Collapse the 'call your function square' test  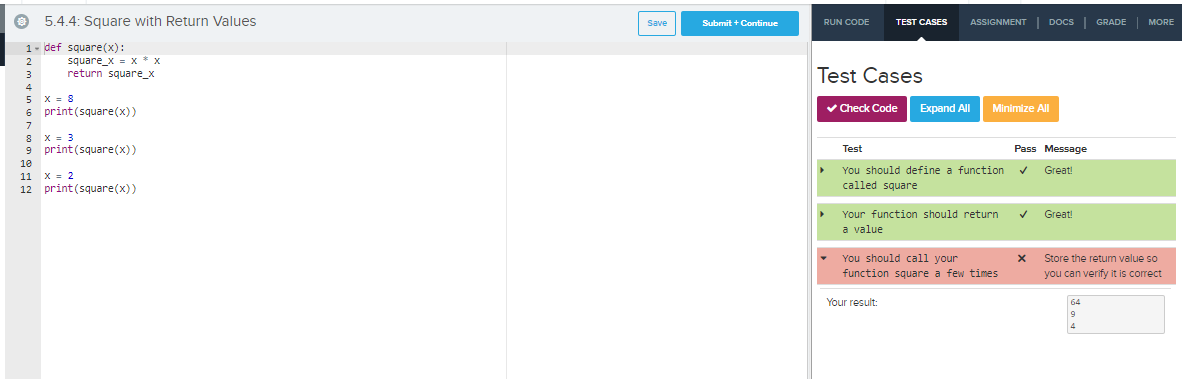822,258
